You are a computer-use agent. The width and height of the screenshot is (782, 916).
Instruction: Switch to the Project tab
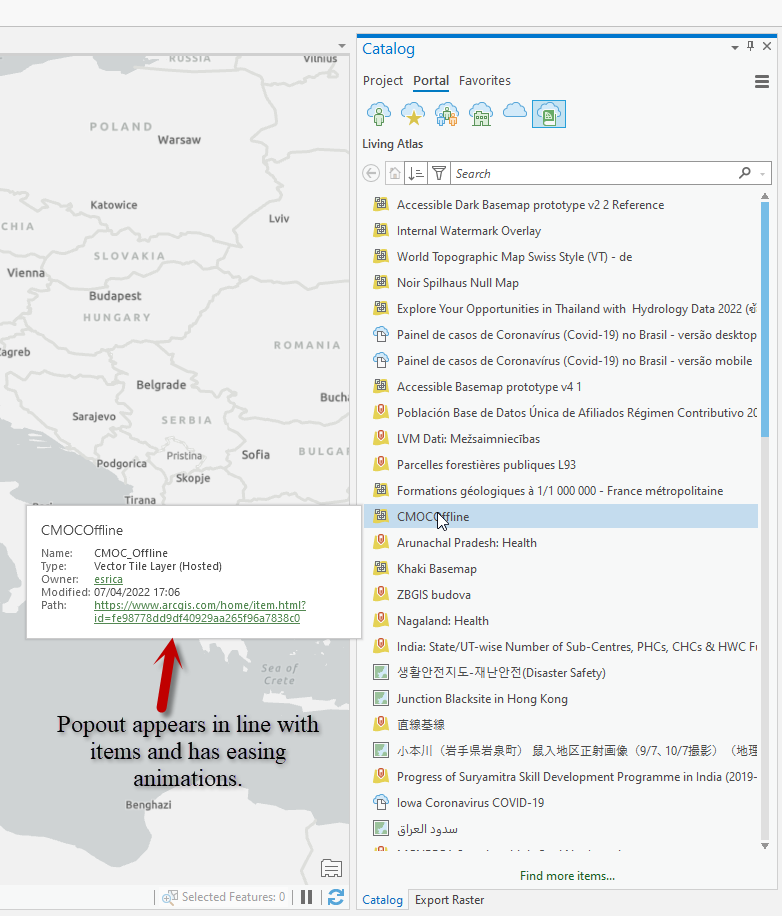coord(383,81)
